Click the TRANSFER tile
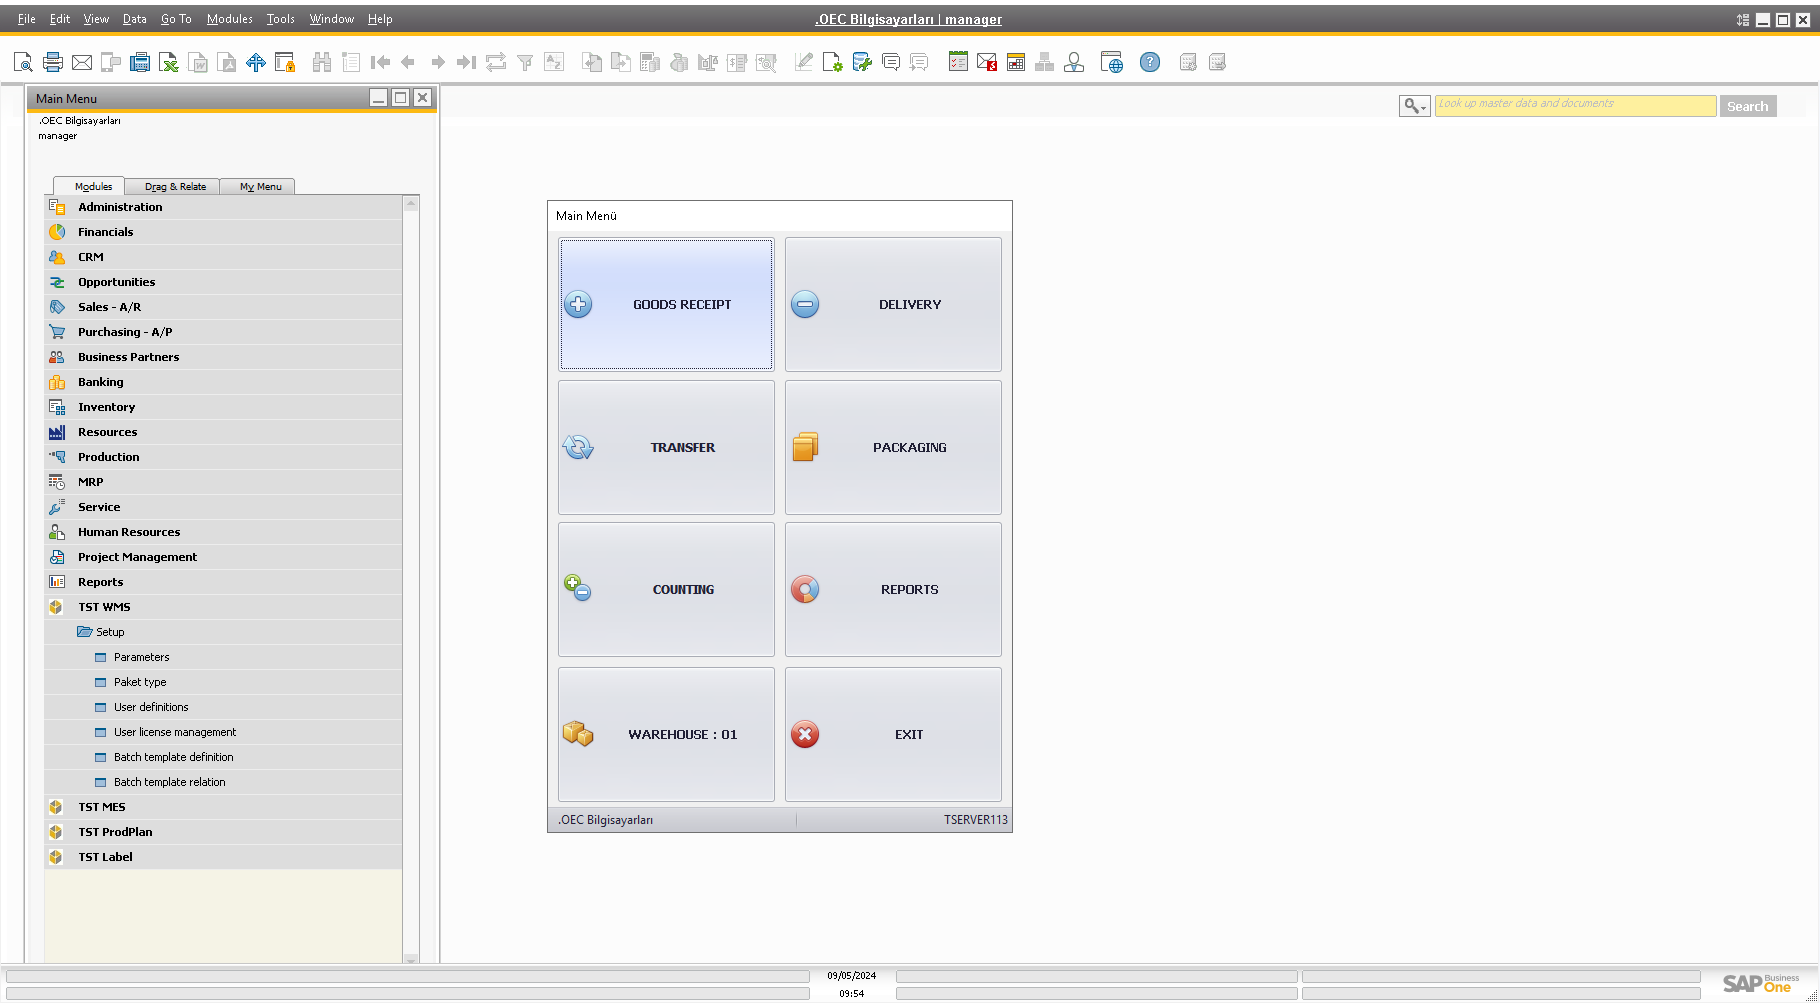The height and width of the screenshot is (1003, 1820). [x=666, y=447]
